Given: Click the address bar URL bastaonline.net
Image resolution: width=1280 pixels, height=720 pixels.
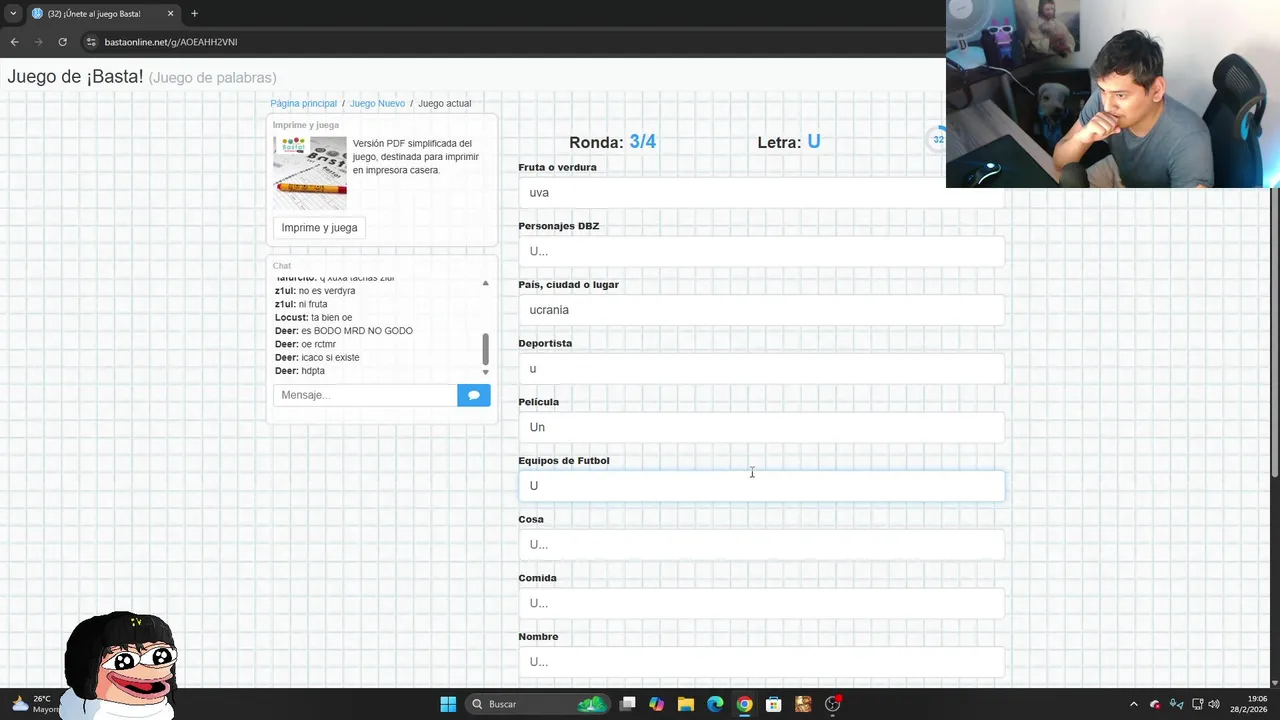Looking at the screenshot, I should coord(171,42).
